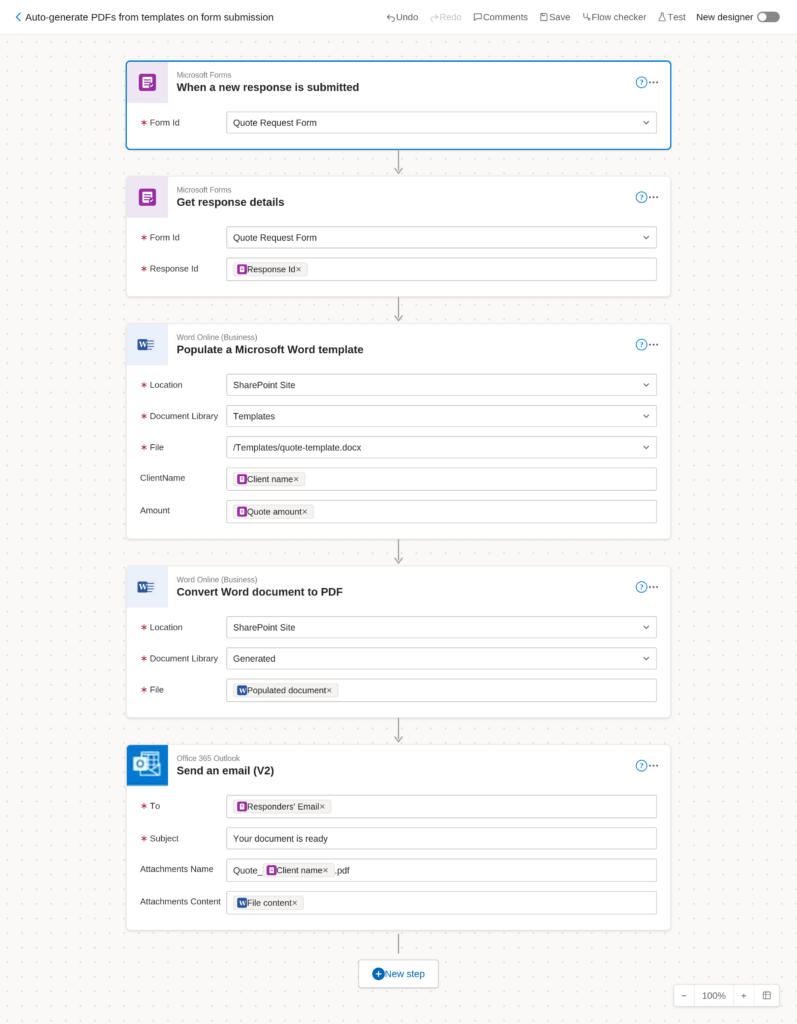Screen dimensions: 797x1024
Task: Expand Form Id dropdown in 'Get response details'
Action: (645, 238)
